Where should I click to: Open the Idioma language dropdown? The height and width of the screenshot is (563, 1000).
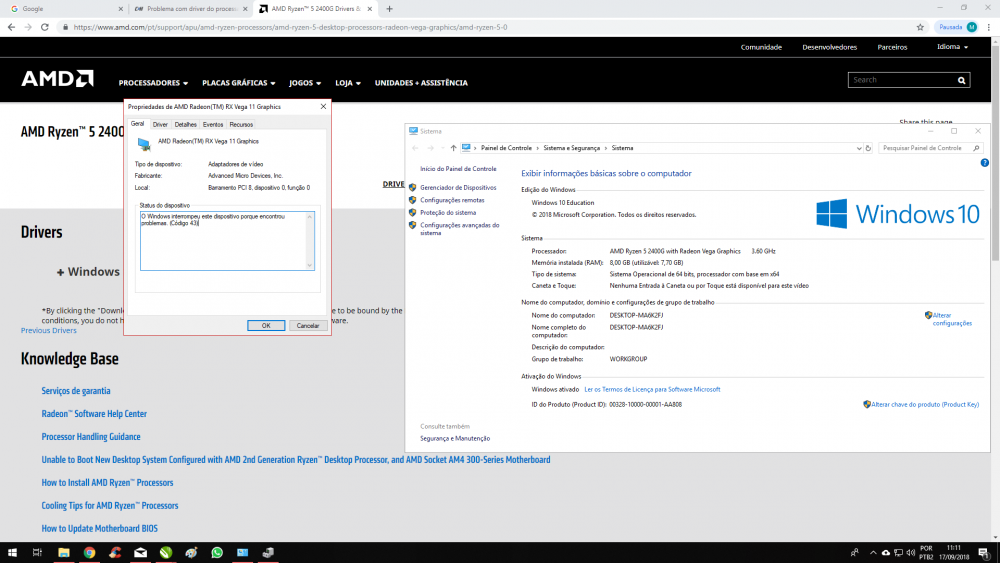tap(952, 47)
